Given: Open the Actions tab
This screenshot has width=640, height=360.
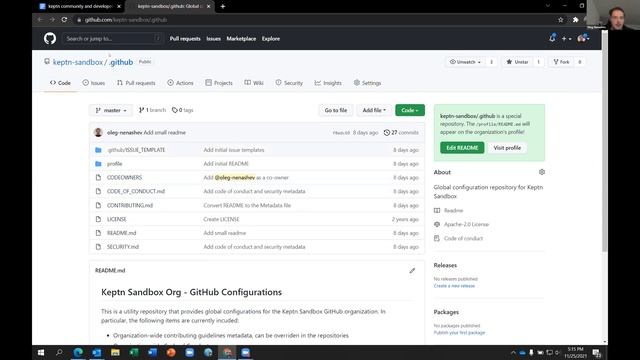Looking at the screenshot, I should 180,83.
